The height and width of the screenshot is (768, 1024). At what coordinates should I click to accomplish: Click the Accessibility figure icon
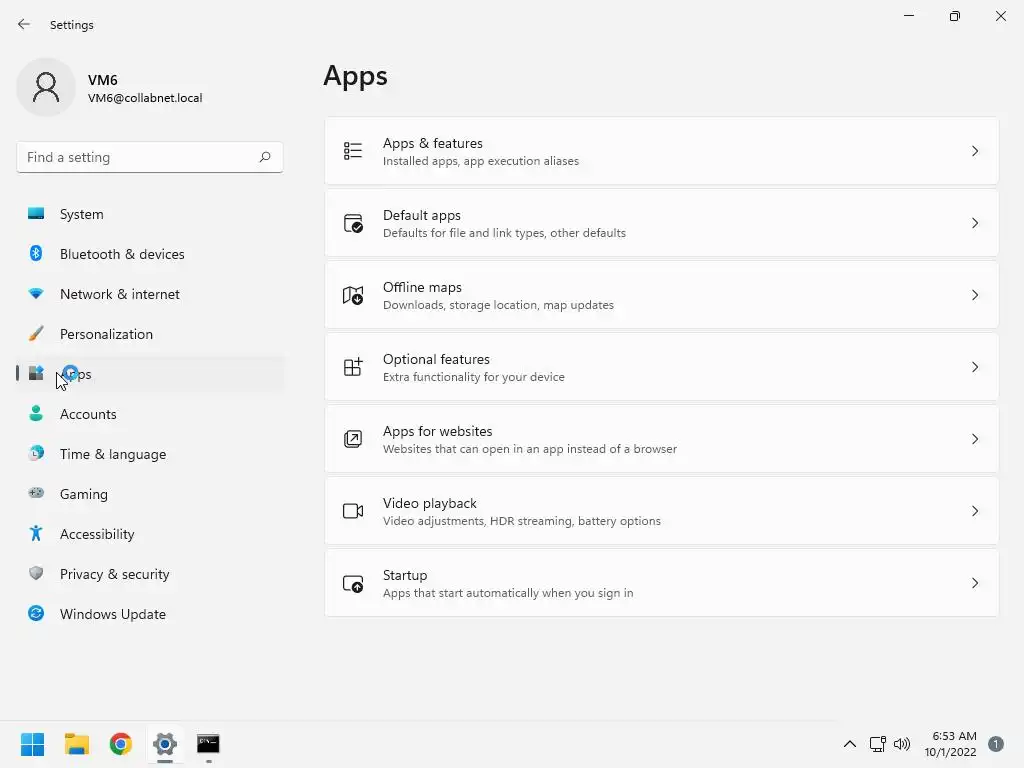[x=36, y=534]
